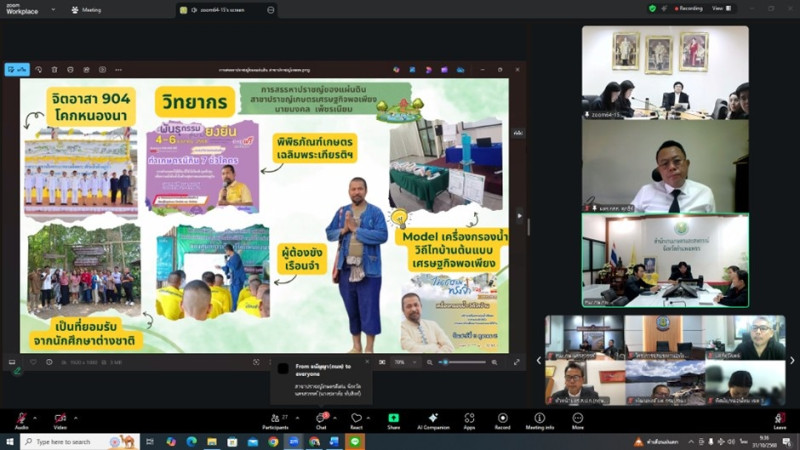Expand video options caret next to Video
Screen dimensions: 800x450
coord(76,414)
